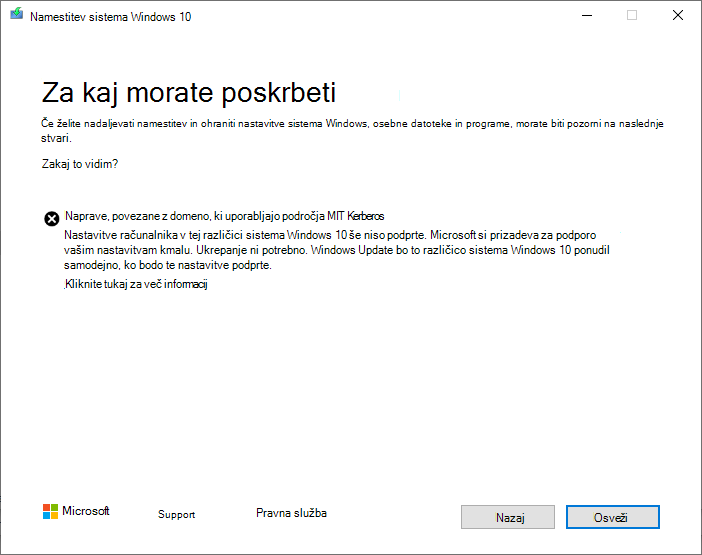Click the Windows 10 setup title bar icon

[17, 14]
